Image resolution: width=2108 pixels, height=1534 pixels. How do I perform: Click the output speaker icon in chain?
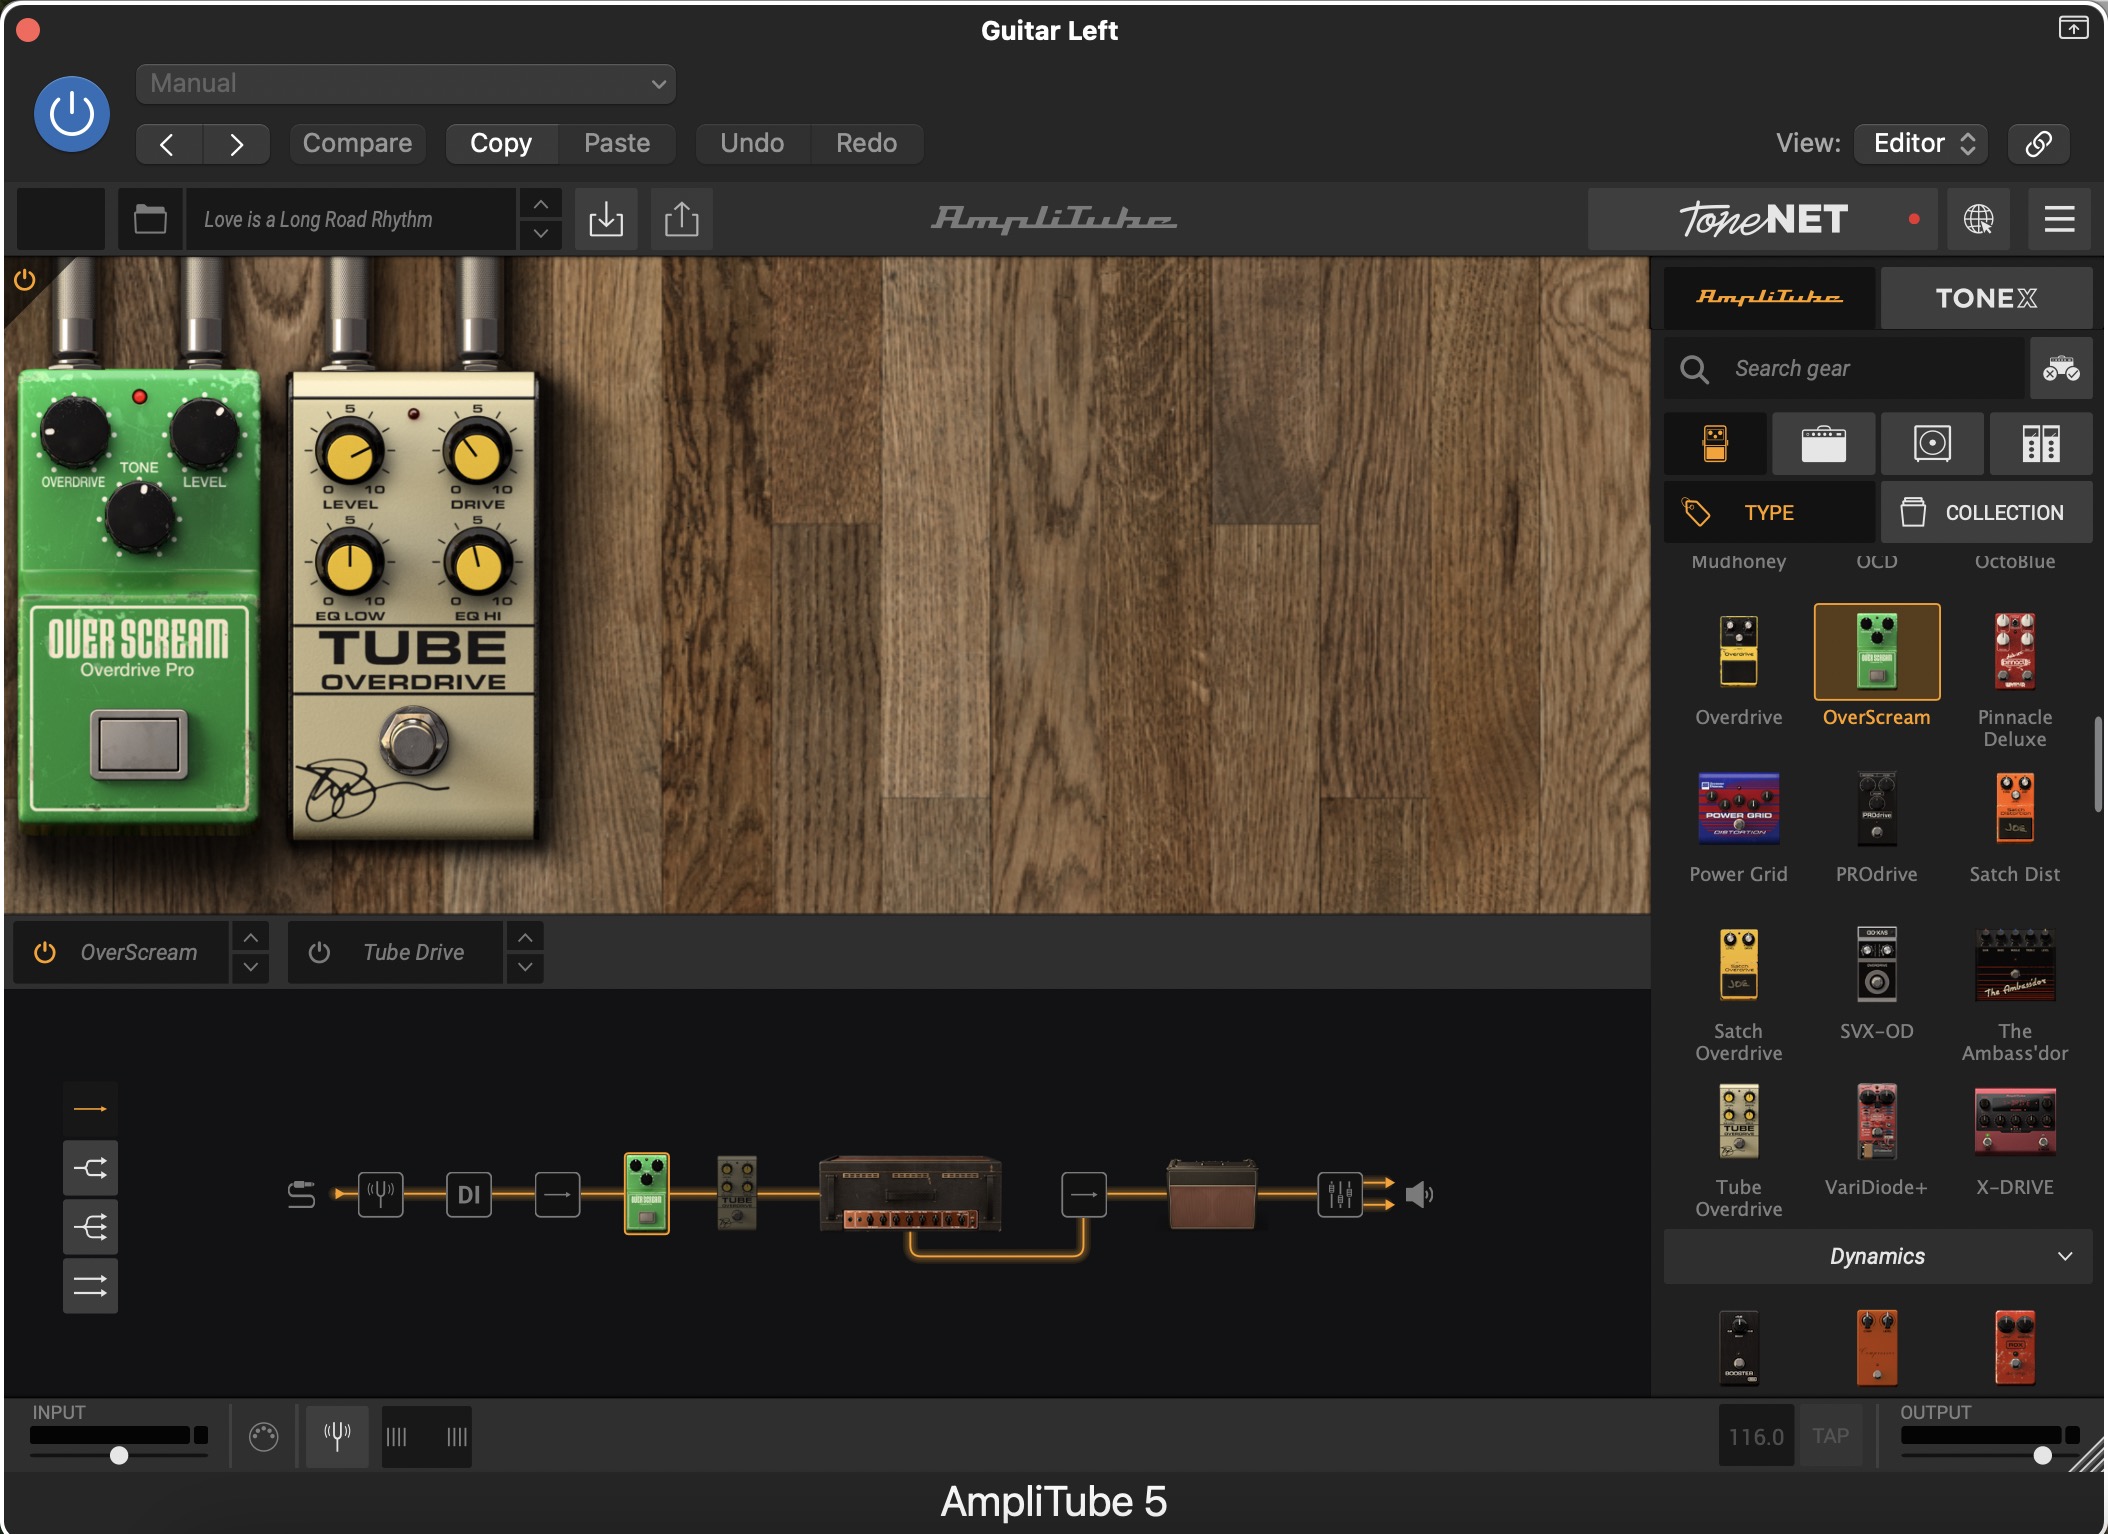point(1420,1194)
